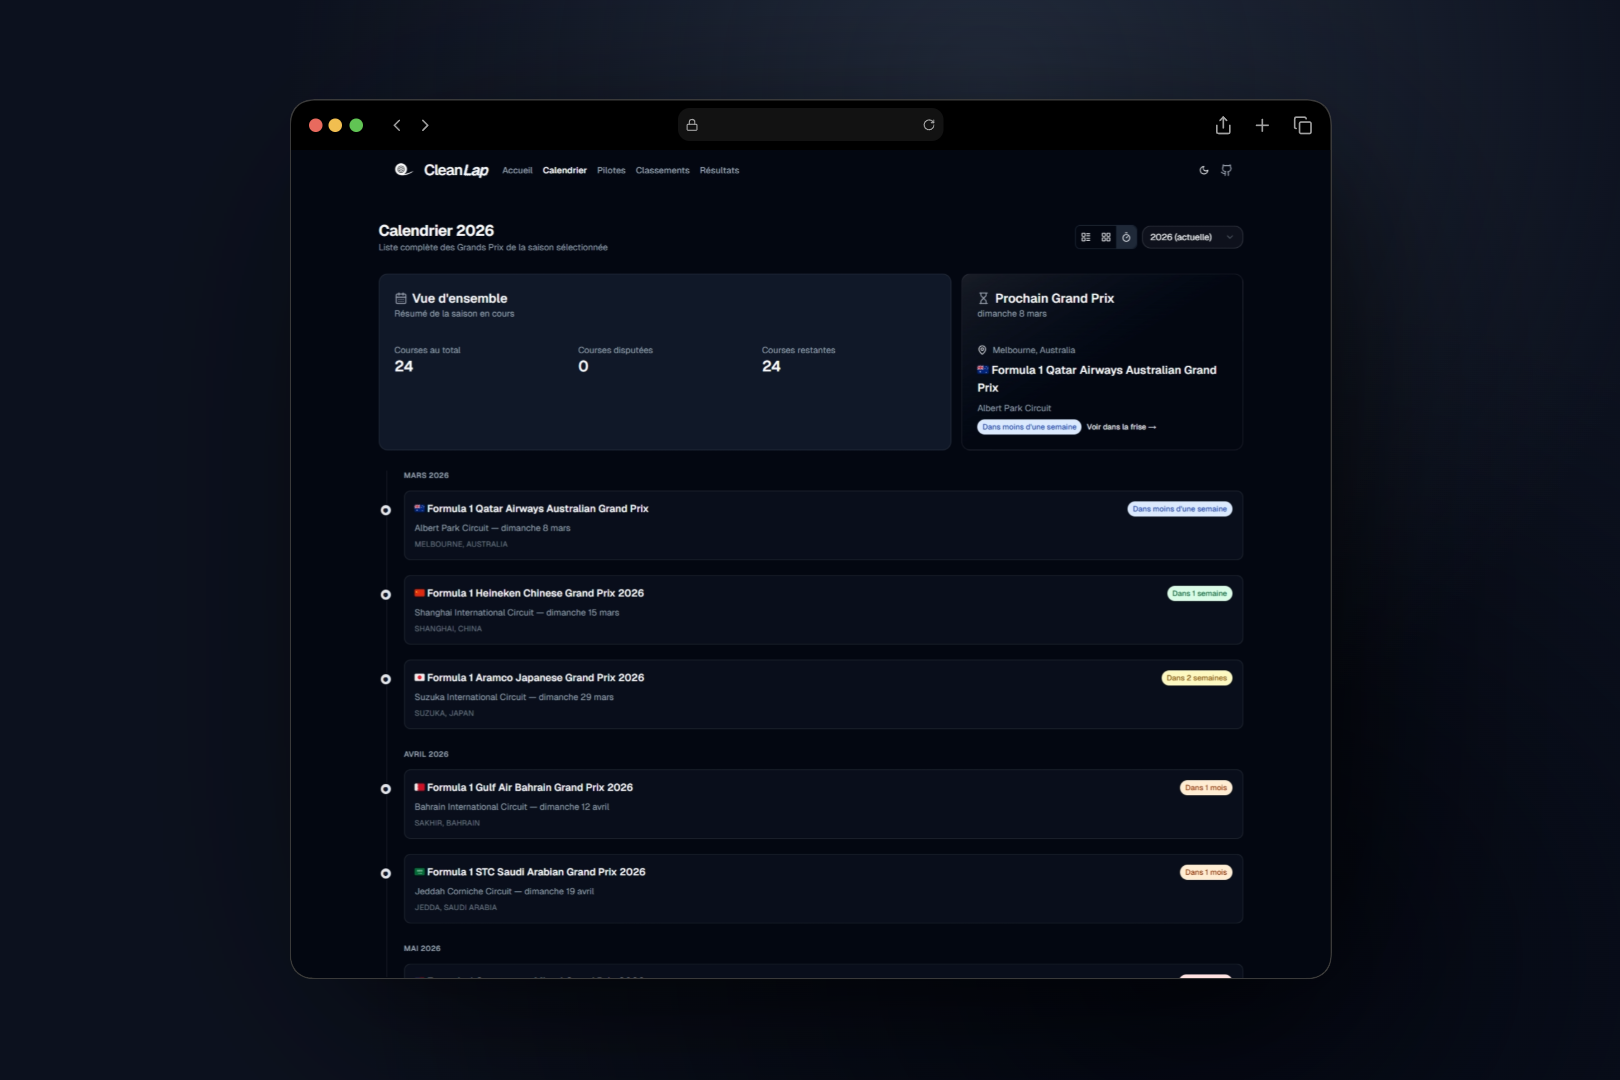Add a new browser tab
The height and width of the screenshot is (1080, 1620).
[1262, 125]
